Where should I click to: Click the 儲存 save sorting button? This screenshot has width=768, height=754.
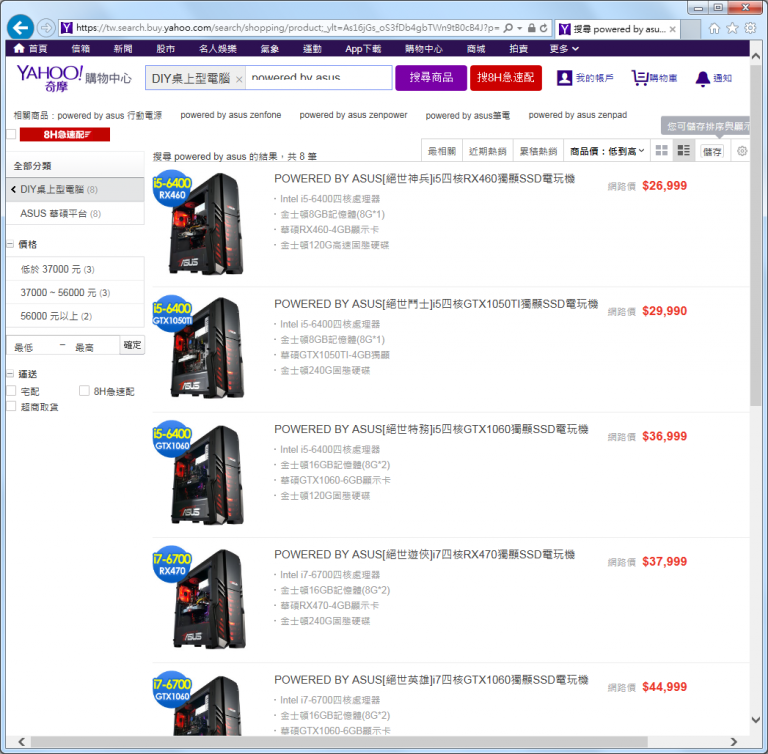point(713,151)
